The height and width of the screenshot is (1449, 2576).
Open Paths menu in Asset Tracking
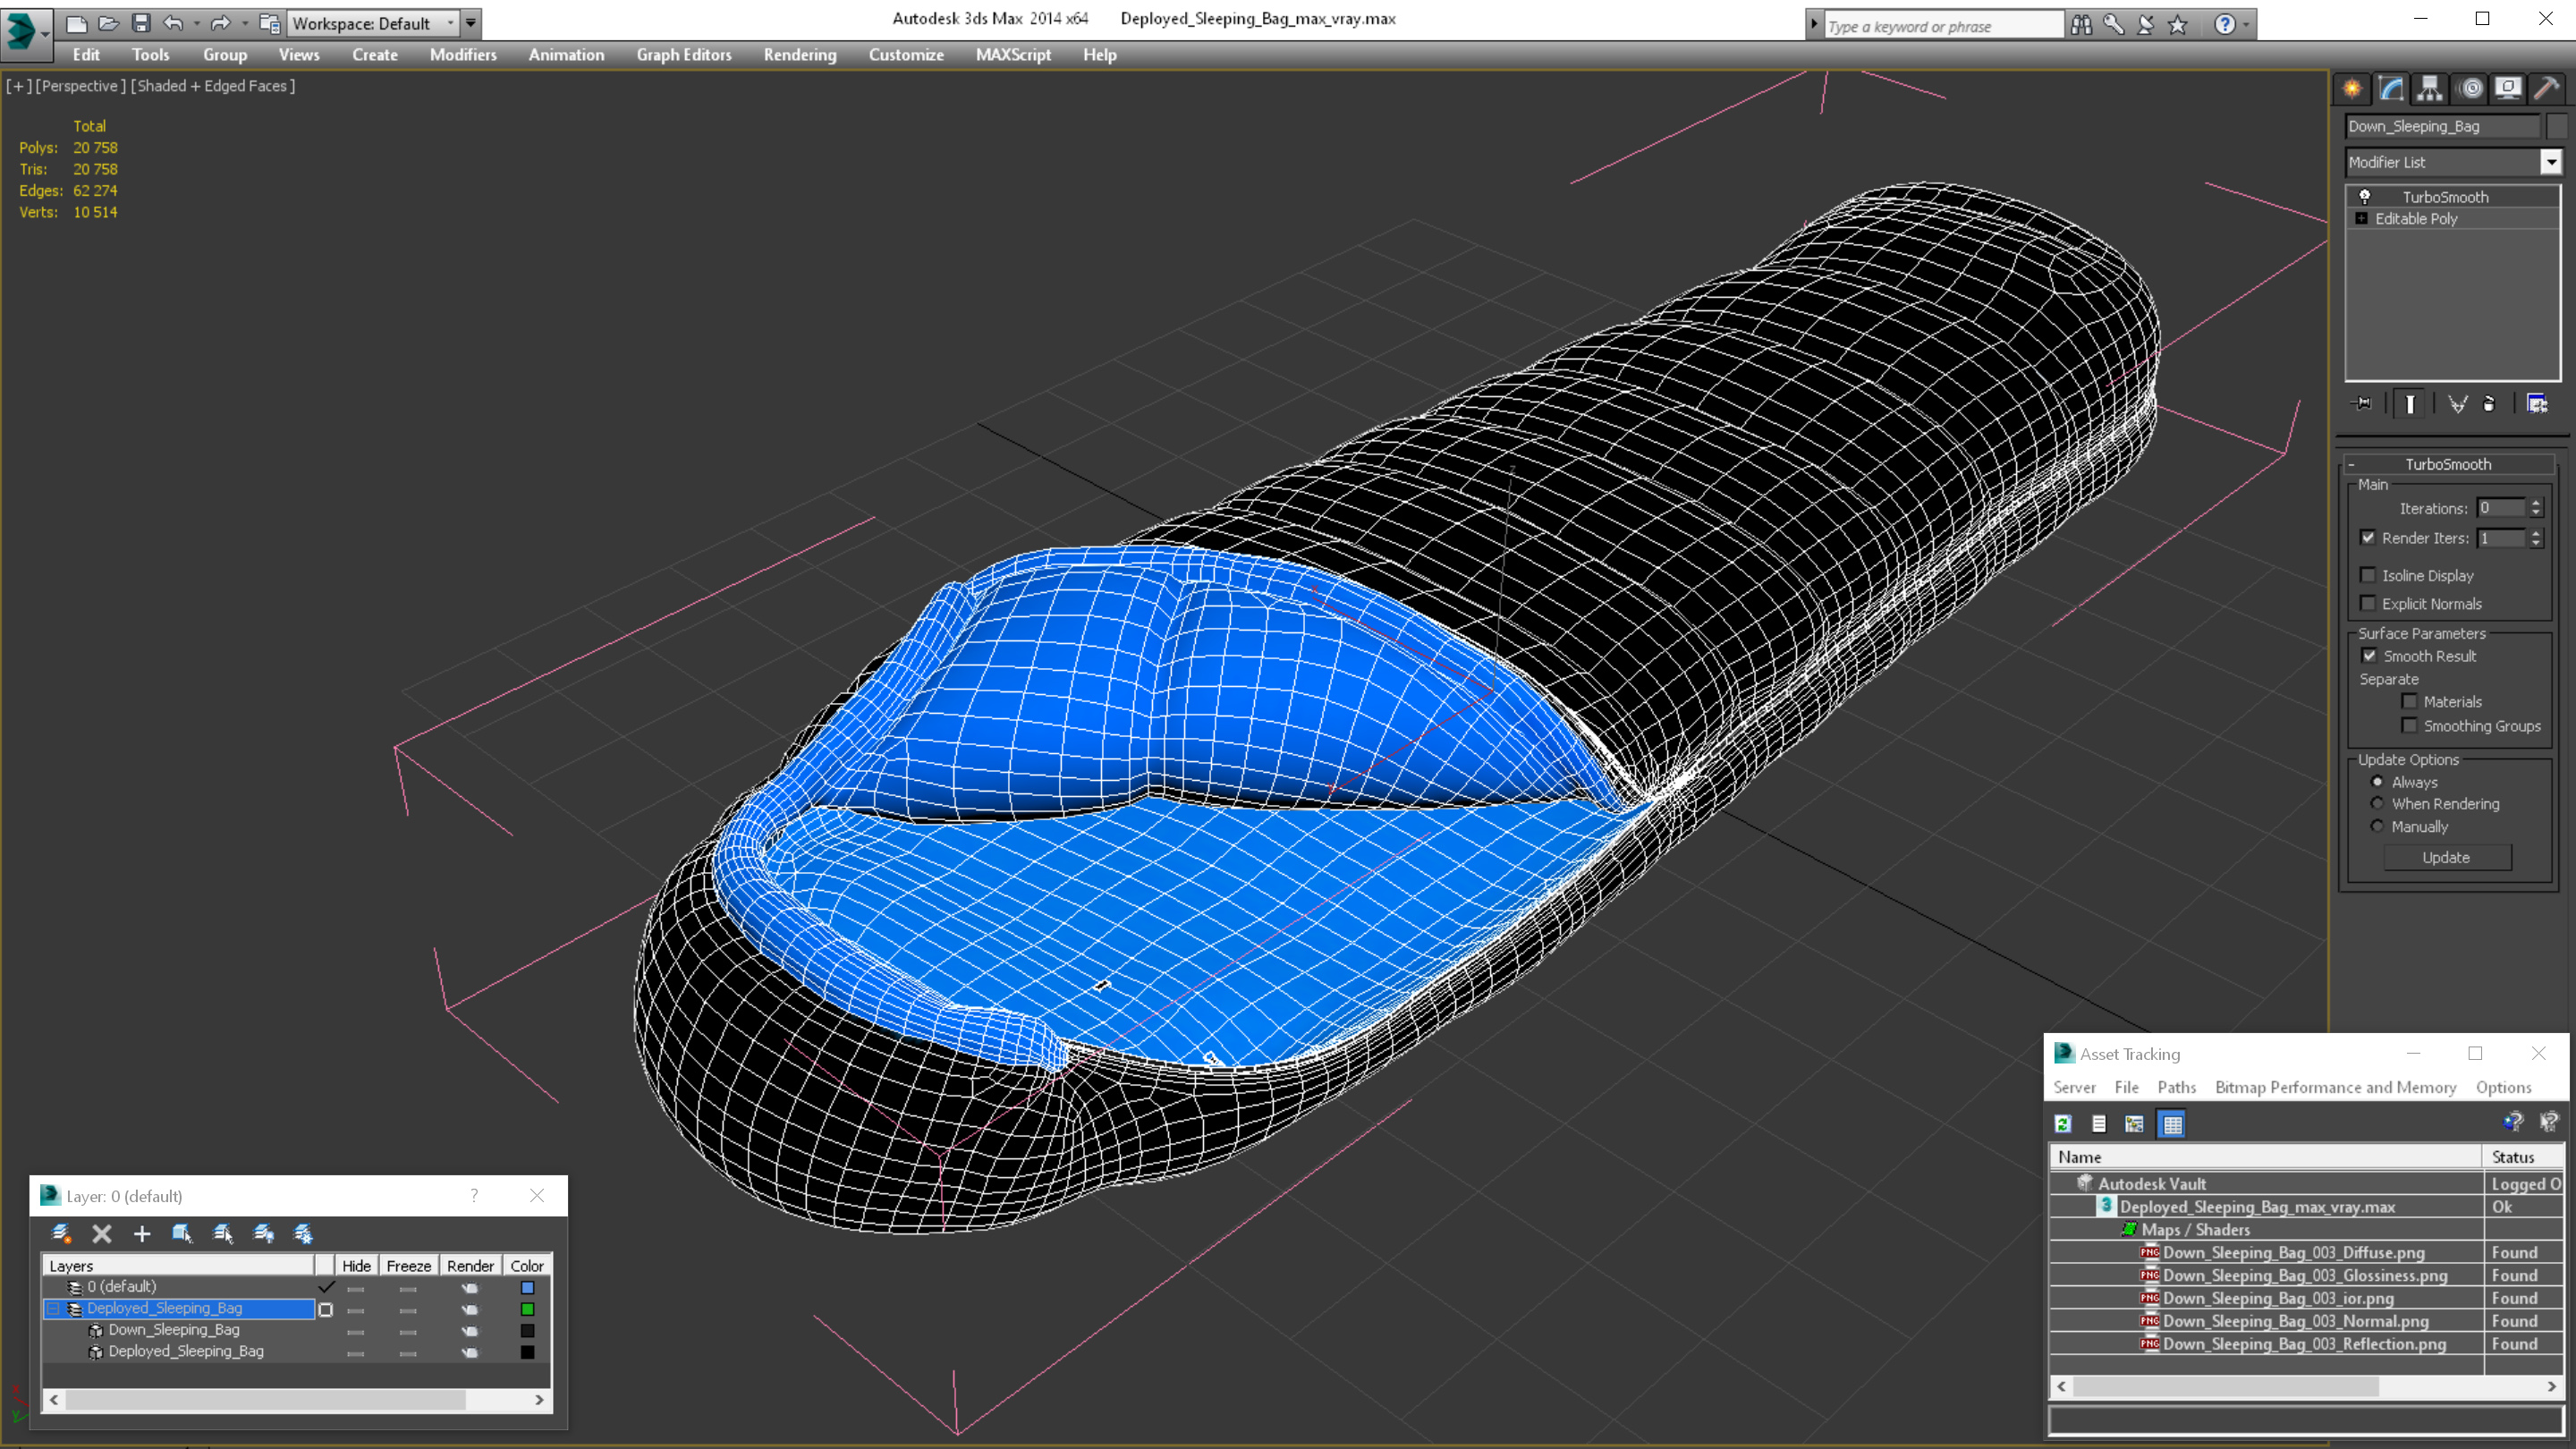2176,1087
